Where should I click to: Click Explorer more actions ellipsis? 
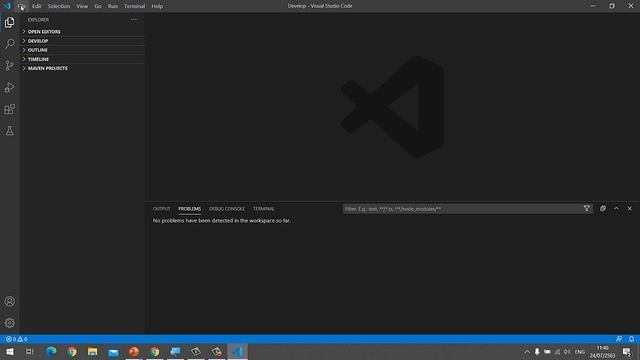[134, 19]
